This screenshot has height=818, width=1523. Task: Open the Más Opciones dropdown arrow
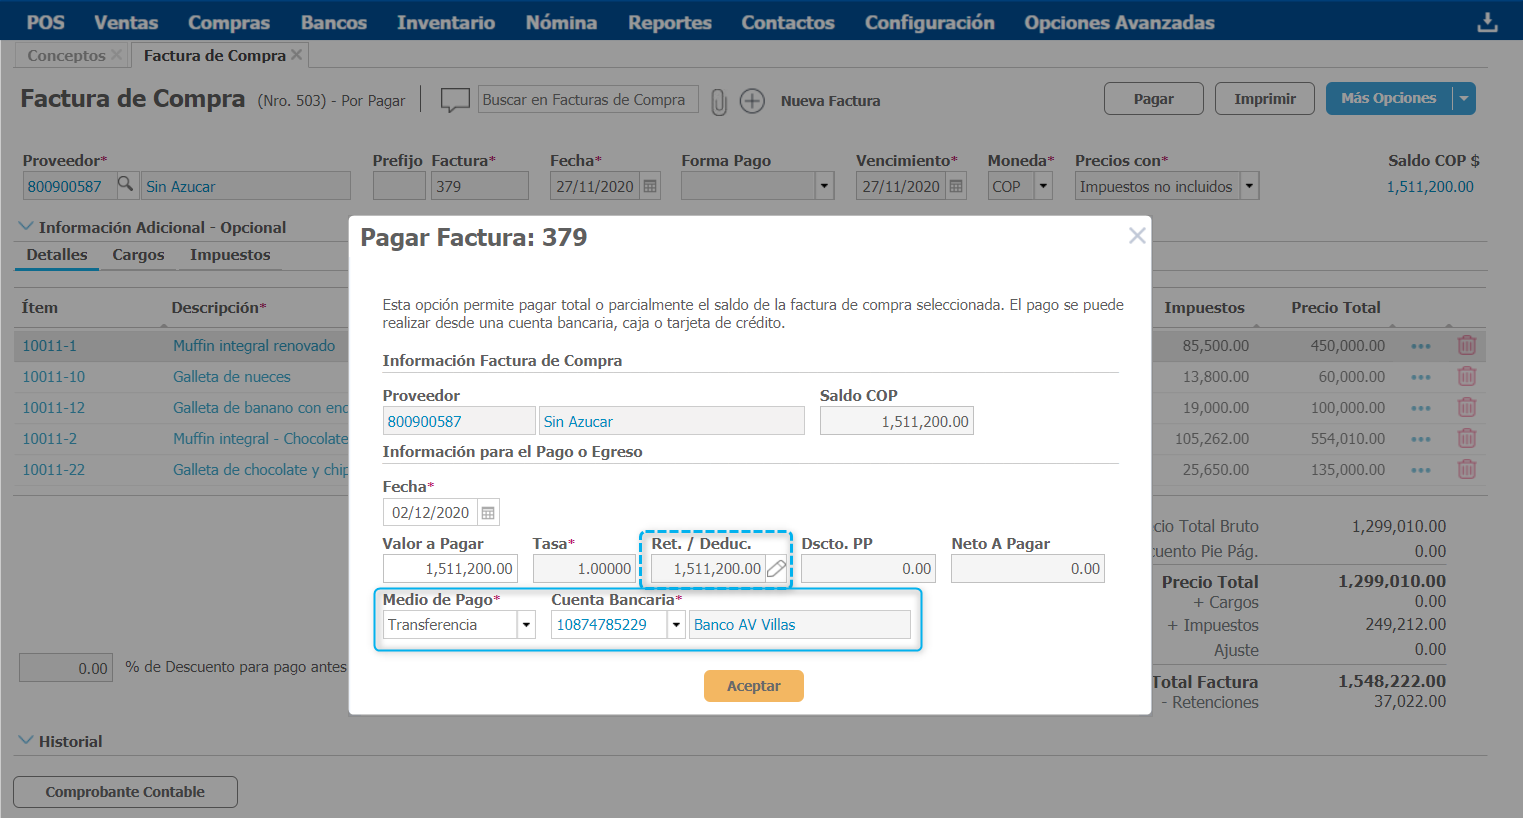pyautogui.click(x=1463, y=98)
